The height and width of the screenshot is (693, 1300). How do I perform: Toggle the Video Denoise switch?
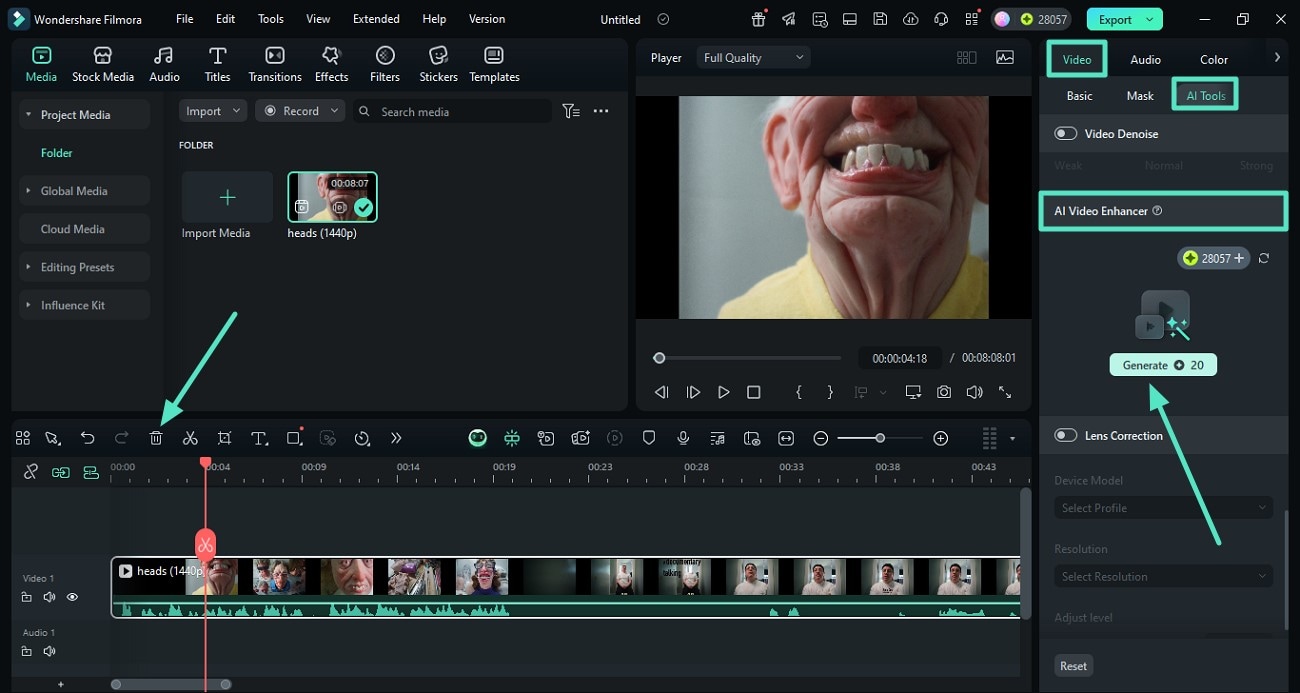point(1066,133)
